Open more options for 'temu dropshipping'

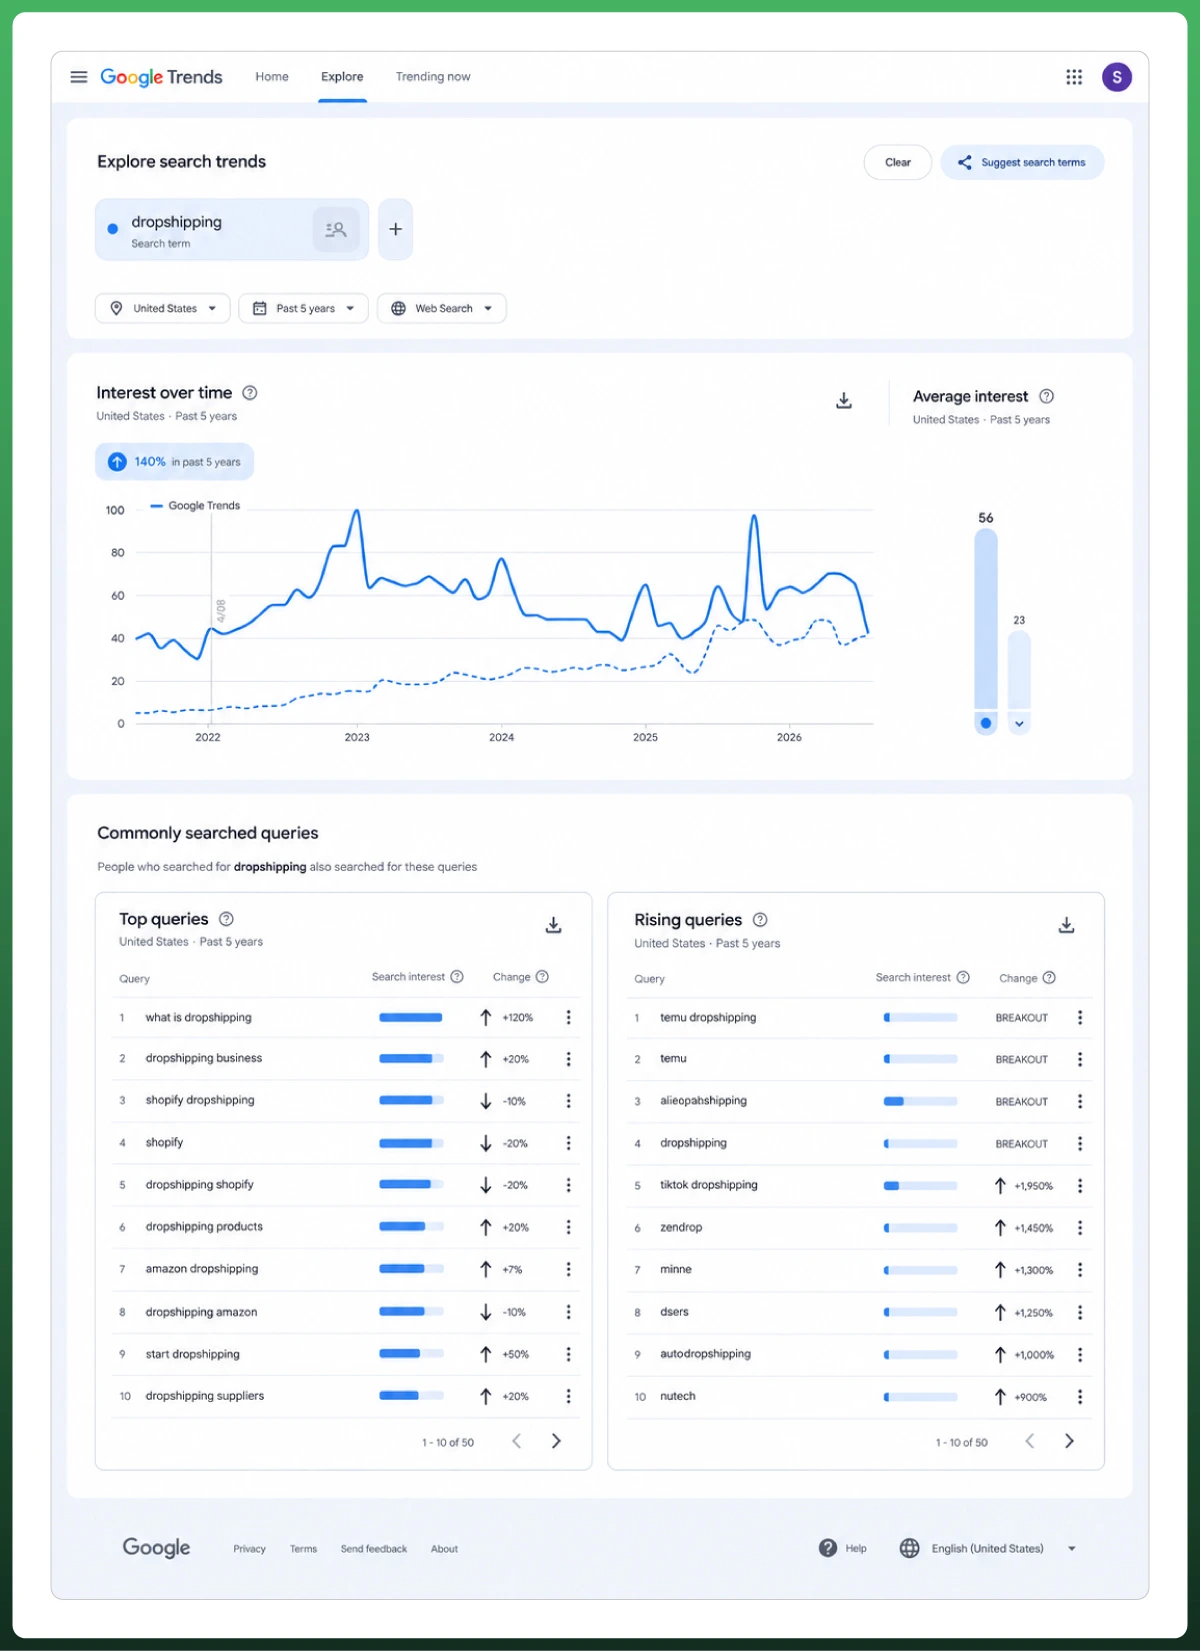(1080, 1017)
